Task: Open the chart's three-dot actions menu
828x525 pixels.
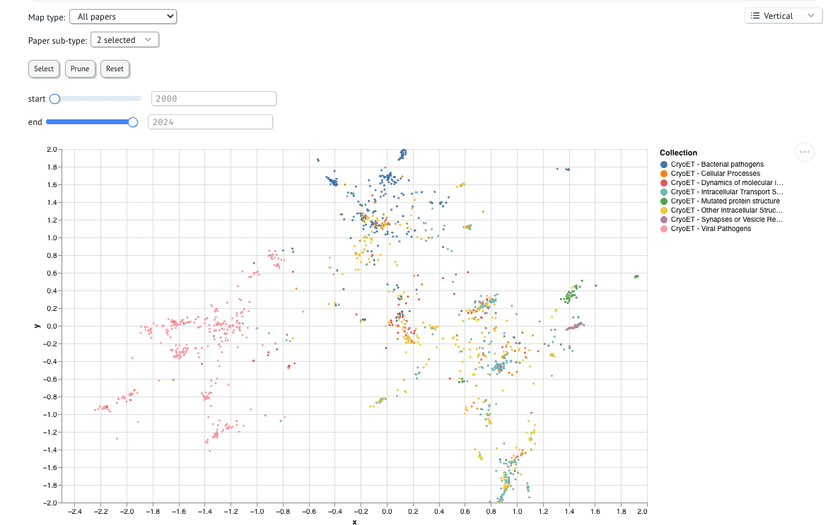Action: pyautogui.click(x=804, y=152)
